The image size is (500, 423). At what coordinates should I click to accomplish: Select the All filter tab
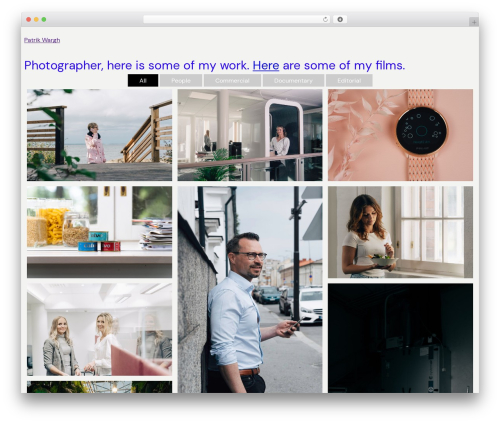143,80
